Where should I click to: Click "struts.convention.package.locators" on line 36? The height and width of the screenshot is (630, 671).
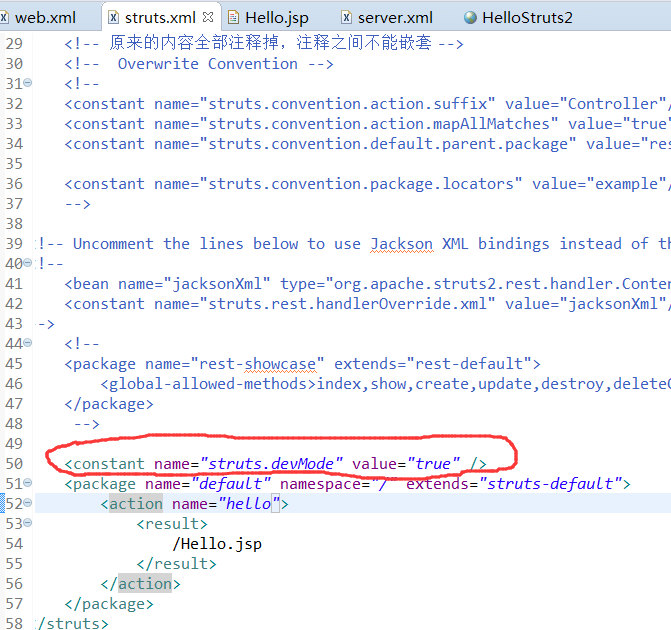click(361, 184)
